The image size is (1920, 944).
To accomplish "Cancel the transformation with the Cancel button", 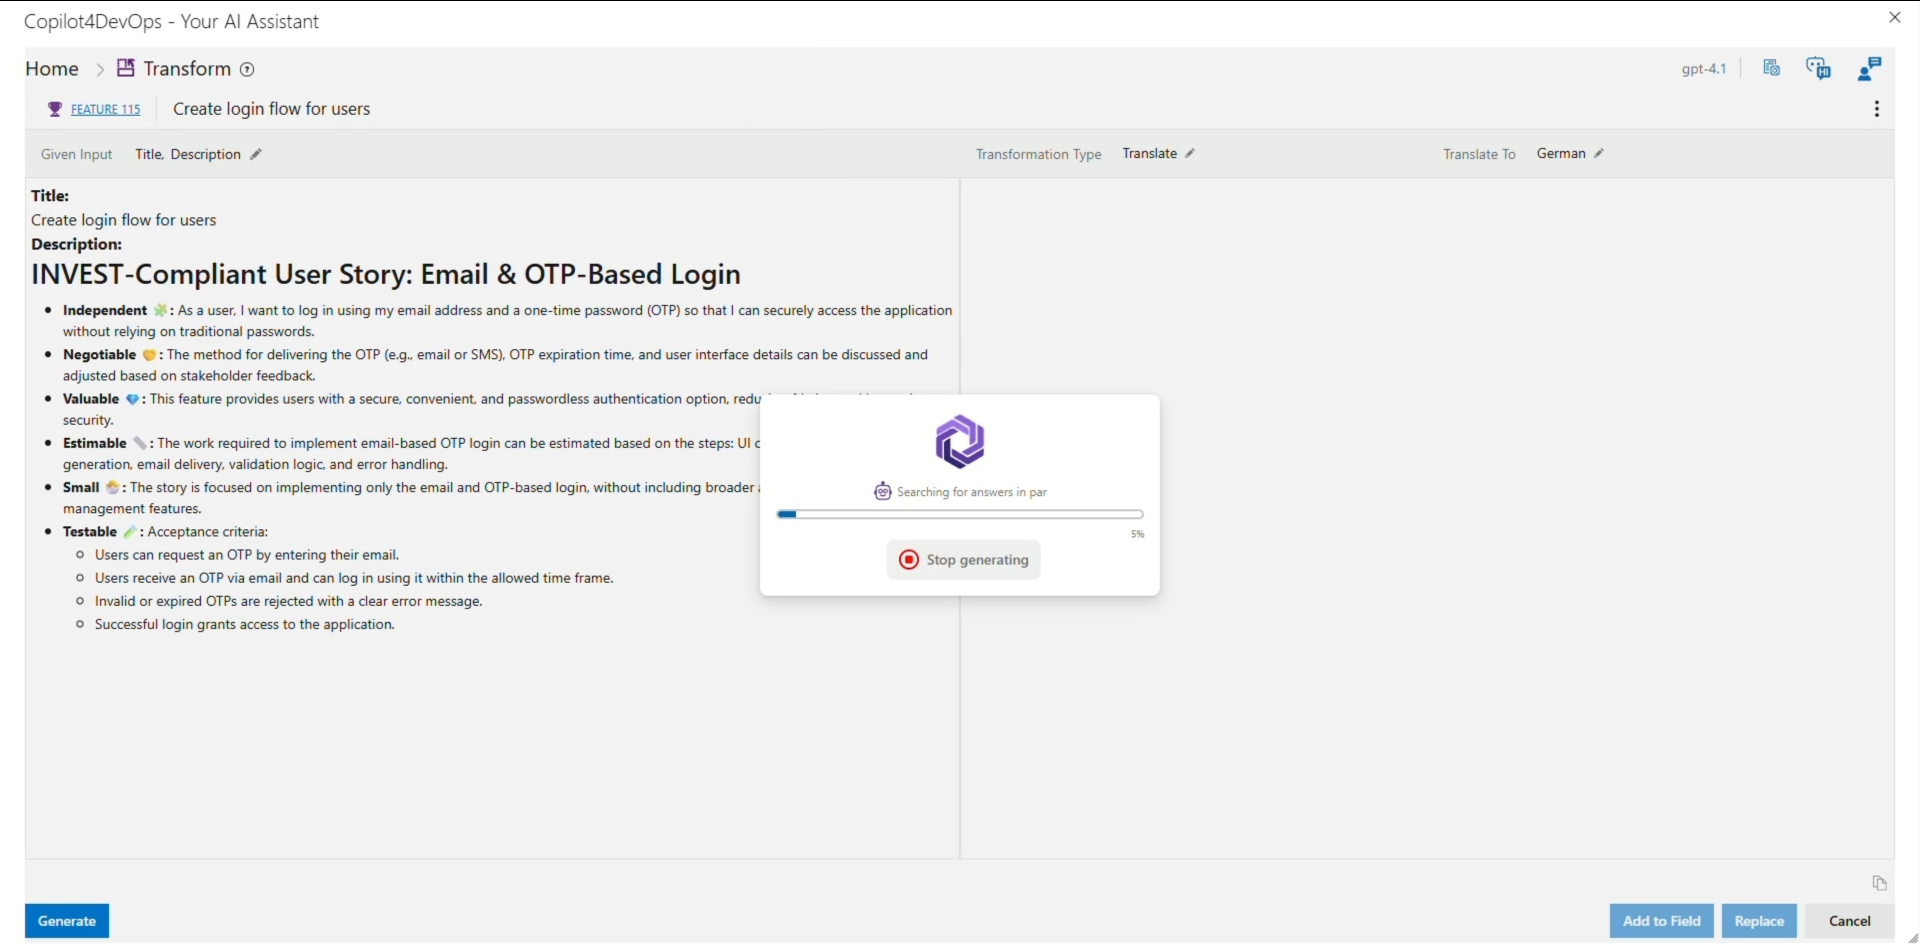I will [x=1851, y=921].
